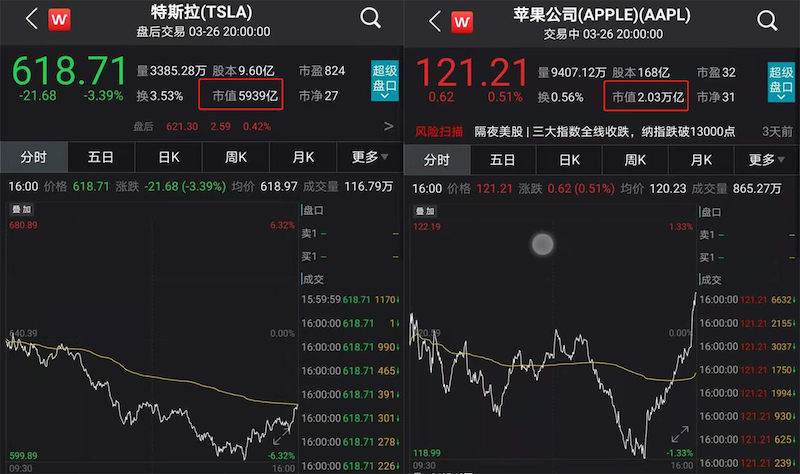Tap Apple 市净31 value

716,97
